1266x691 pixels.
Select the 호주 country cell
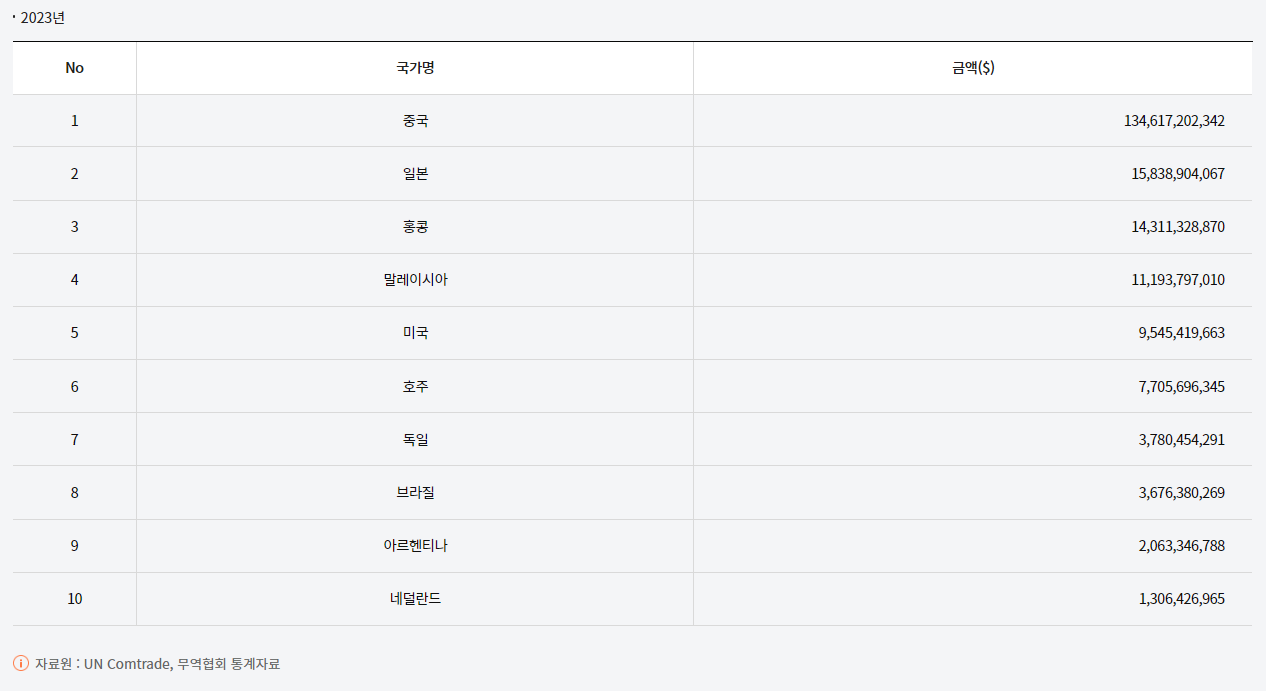click(415, 386)
